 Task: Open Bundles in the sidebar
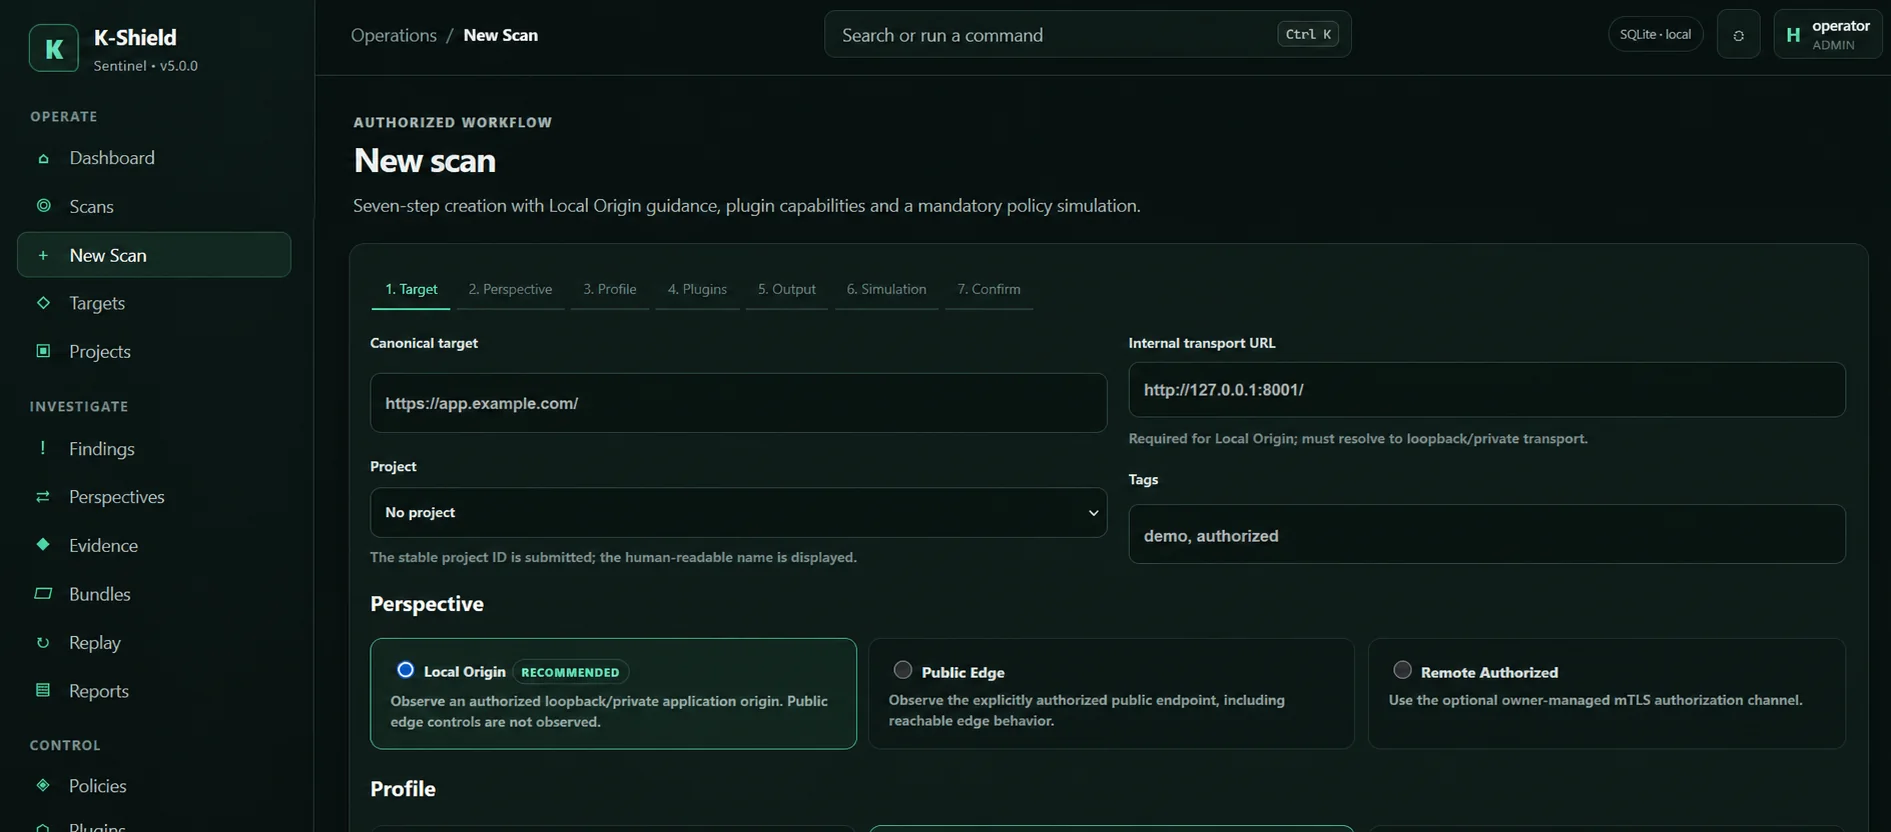tap(154, 594)
